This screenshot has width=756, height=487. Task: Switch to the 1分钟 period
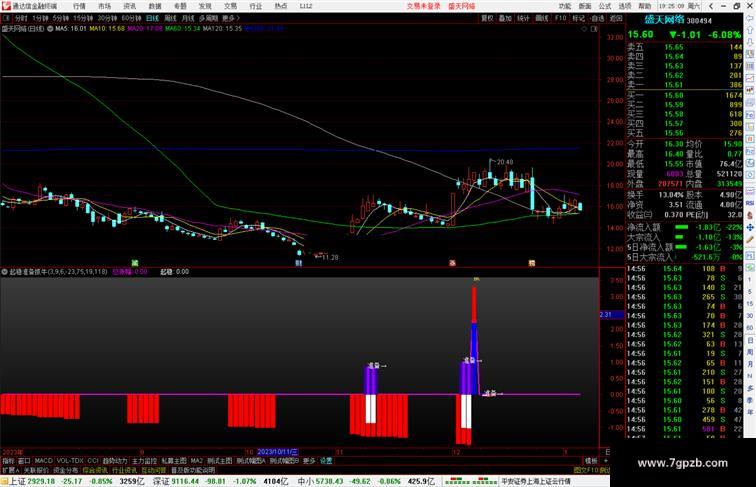[x=40, y=18]
